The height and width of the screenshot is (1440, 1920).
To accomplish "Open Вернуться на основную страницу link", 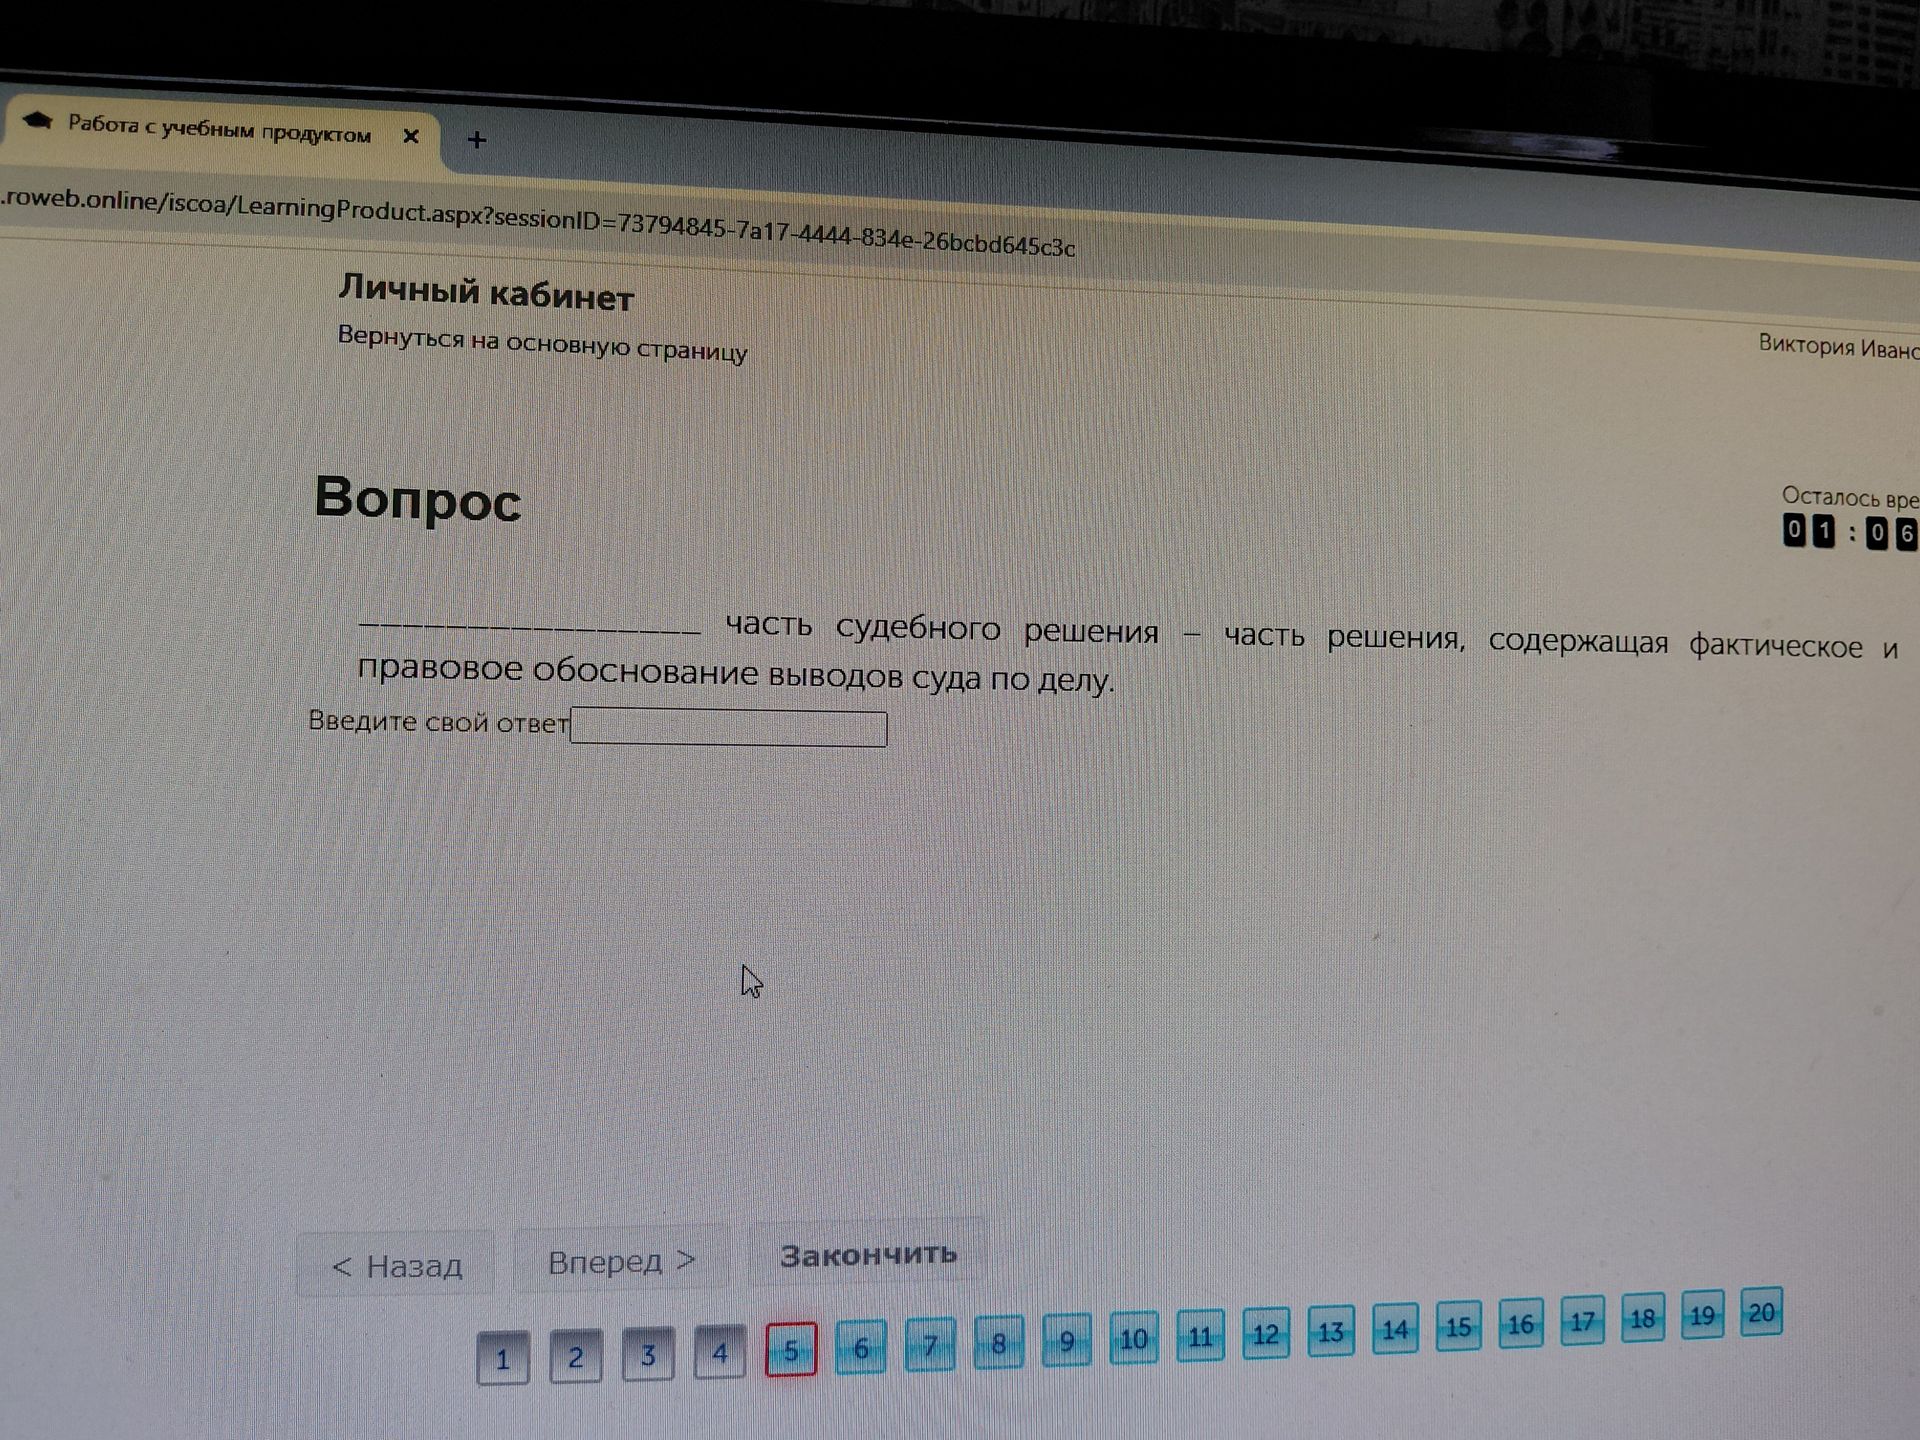I will (x=542, y=343).
